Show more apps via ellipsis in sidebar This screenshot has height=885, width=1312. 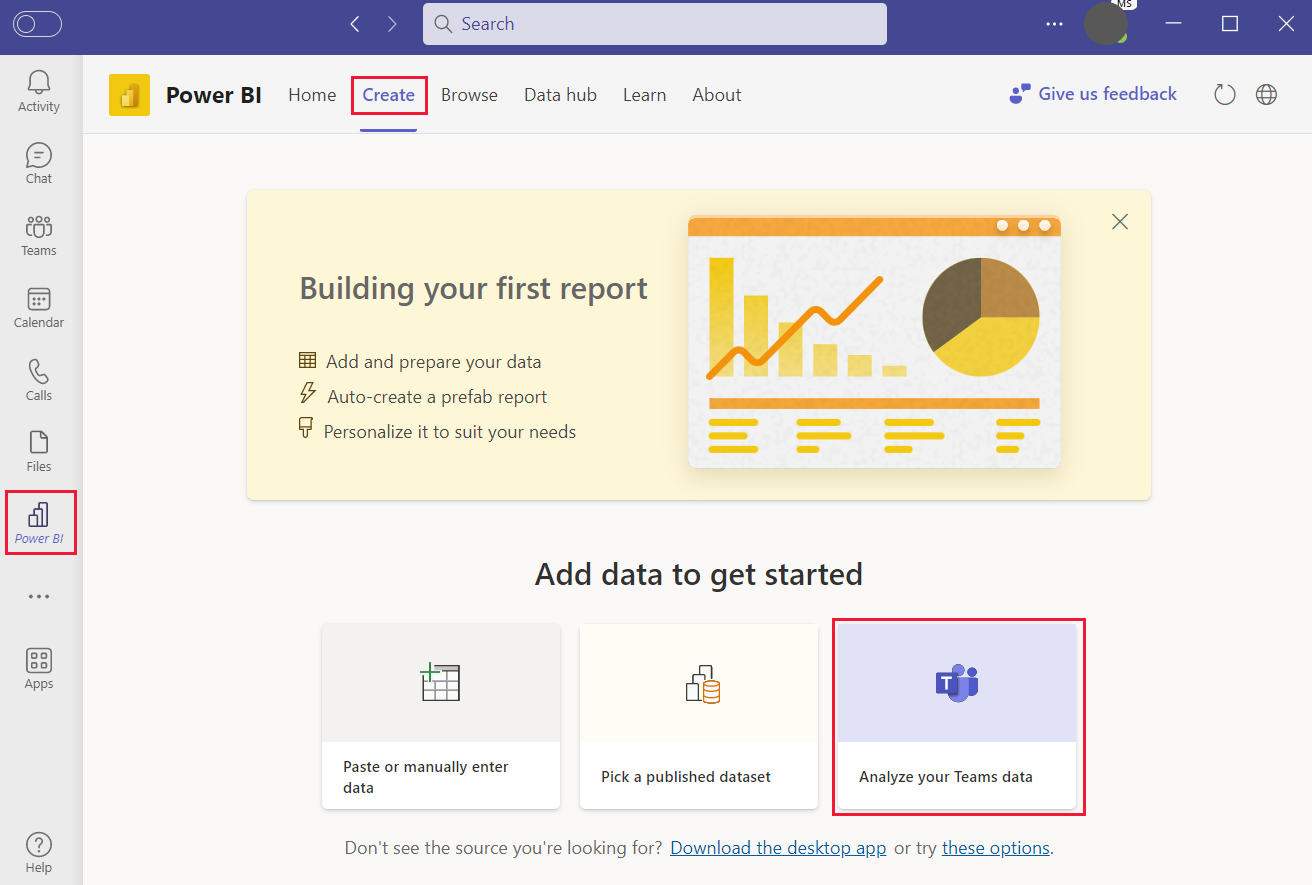39,597
